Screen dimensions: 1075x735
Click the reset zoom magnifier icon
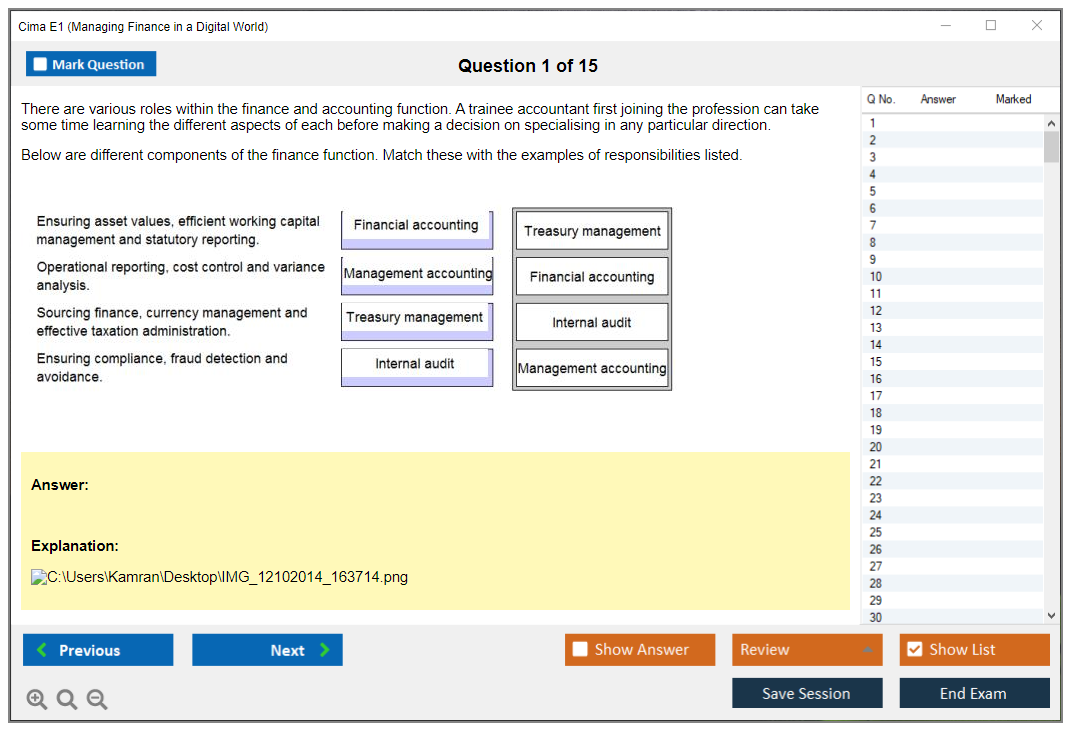pyautogui.click(x=67, y=700)
